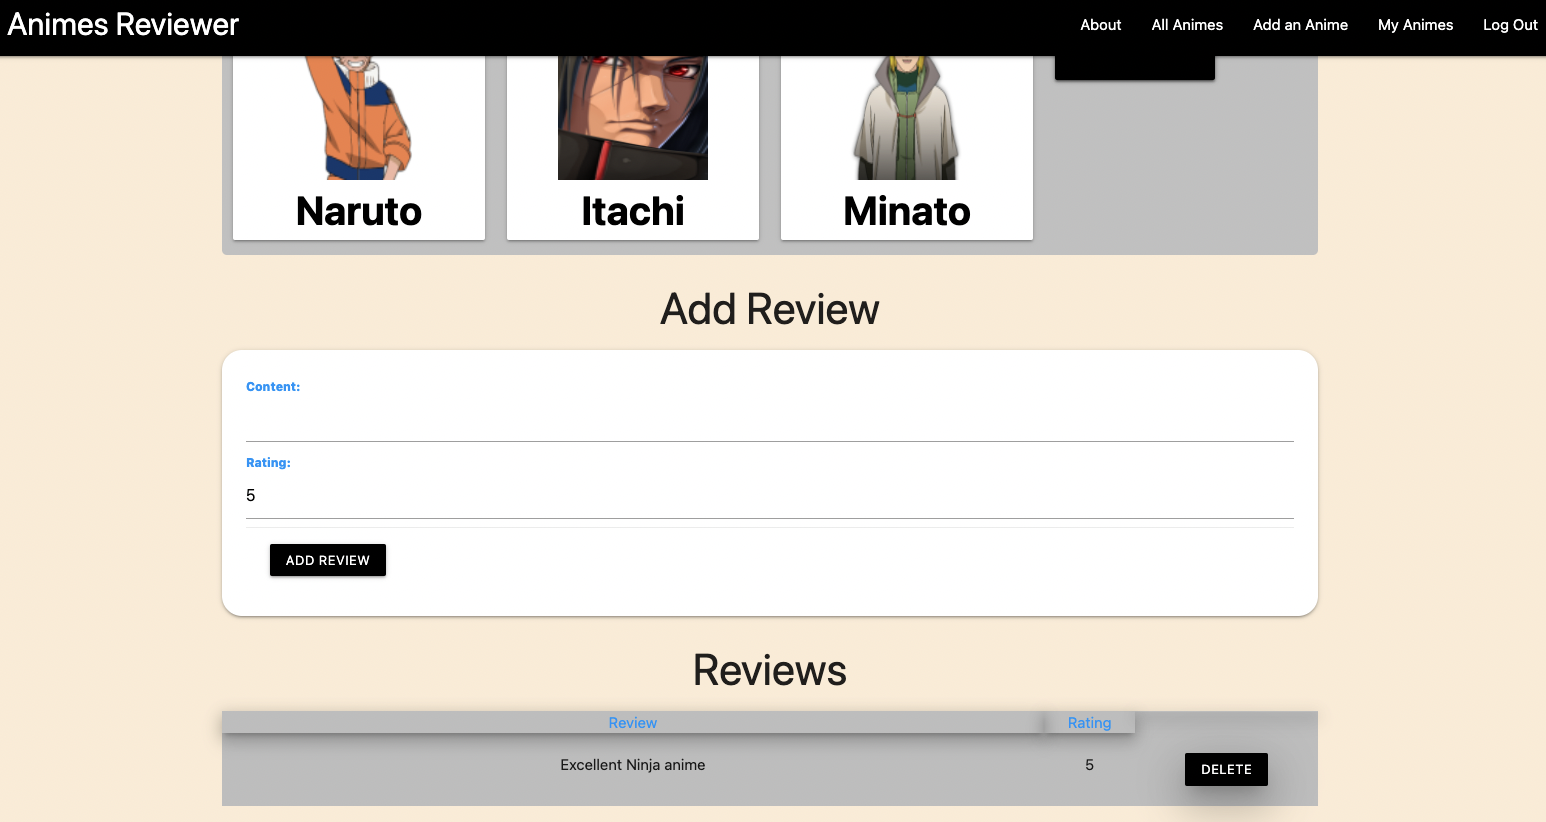The width and height of the screenshot is (1546, 822).
Task: Sort by the Rating column header
Action: point(1089,722)
